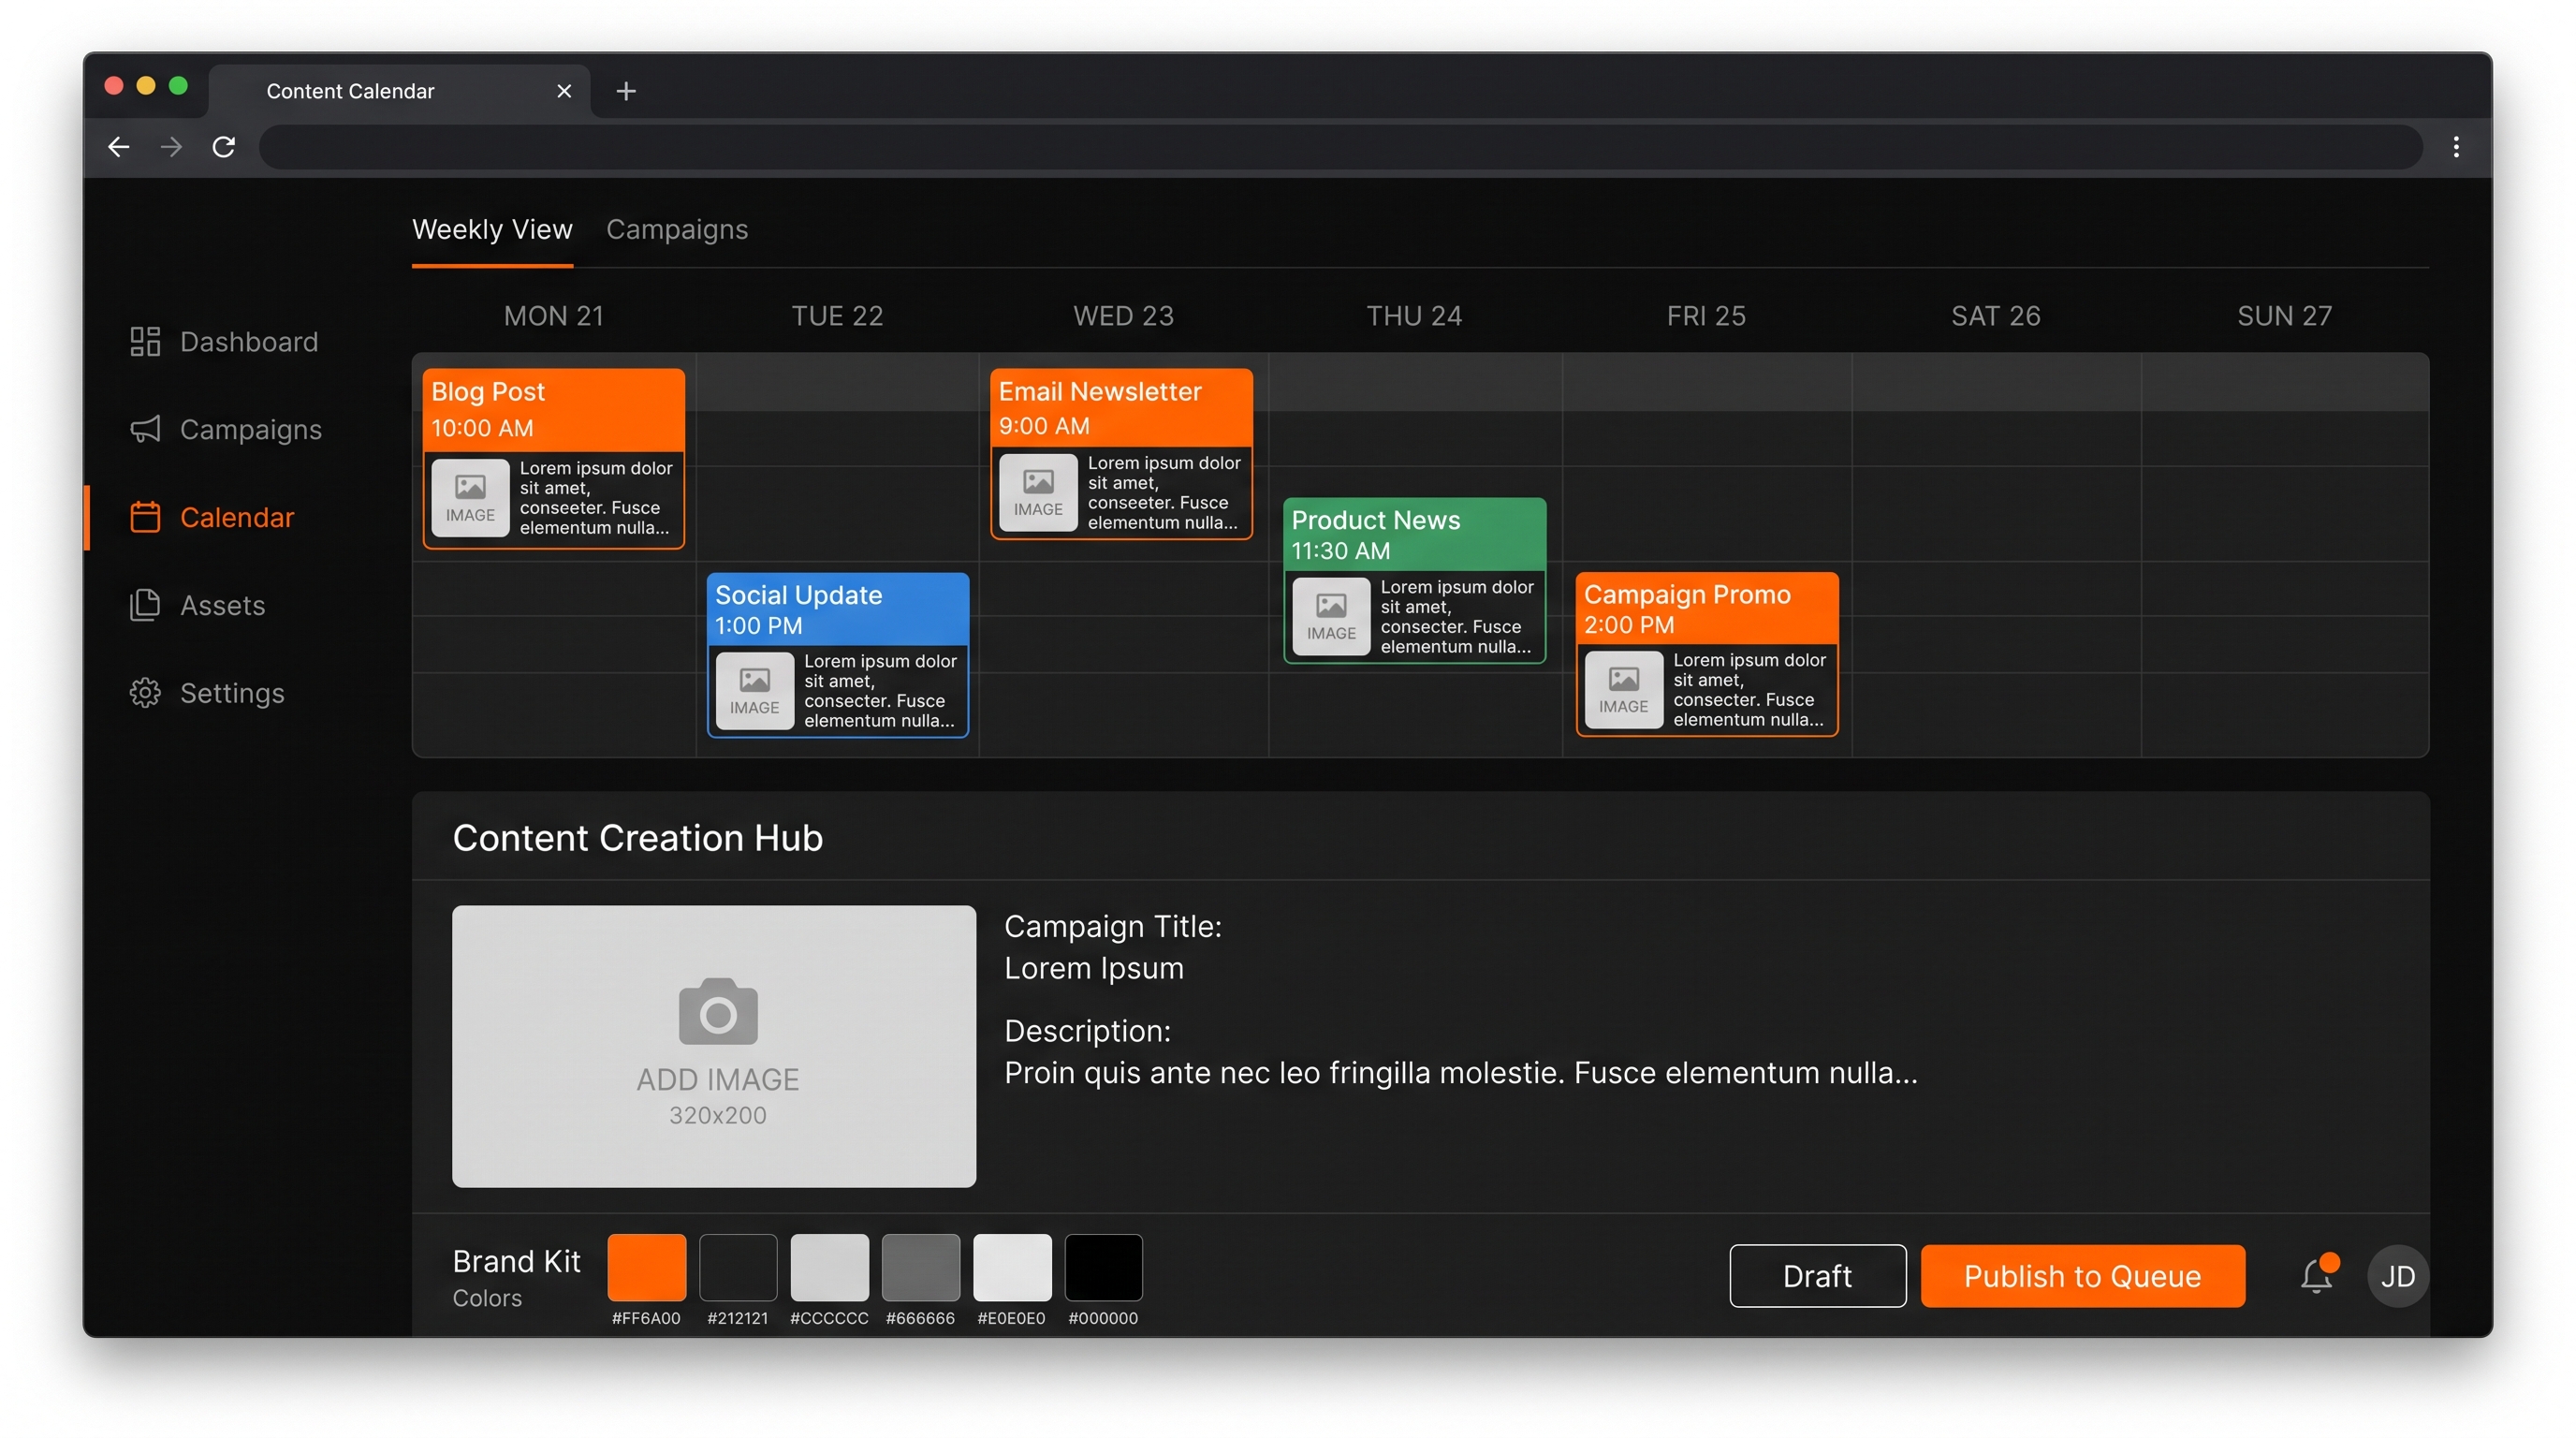Switch to the Weekly View tab

tap(492, 229)
